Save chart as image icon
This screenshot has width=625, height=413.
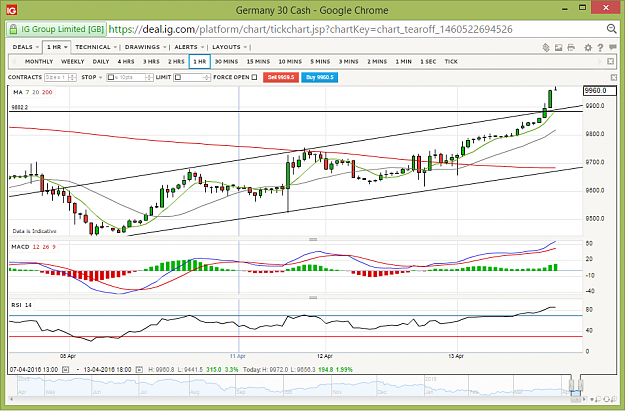tap(558, 47)
